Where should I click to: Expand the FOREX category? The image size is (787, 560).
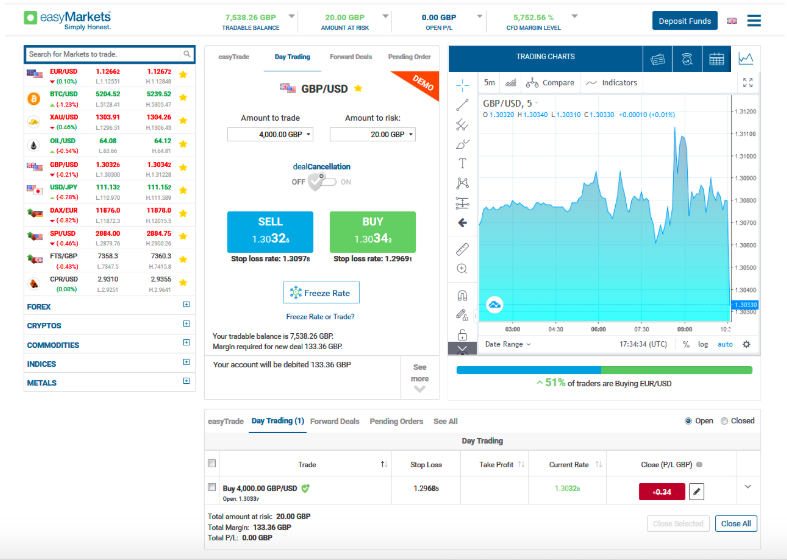click(186, 305)
